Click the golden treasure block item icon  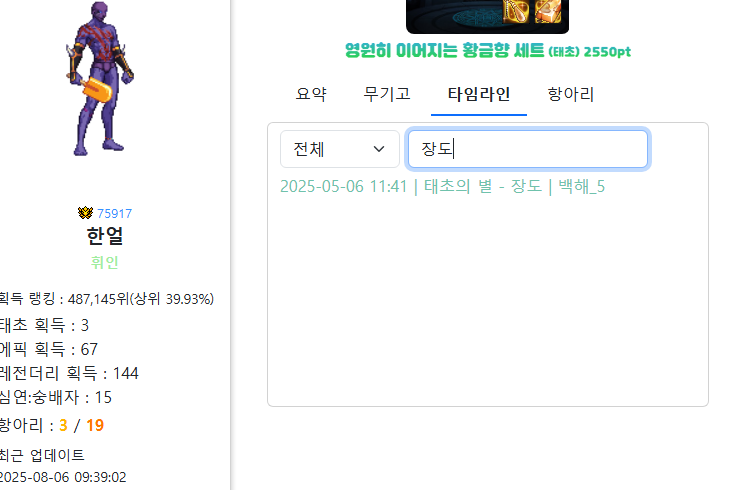pos(547,11)
